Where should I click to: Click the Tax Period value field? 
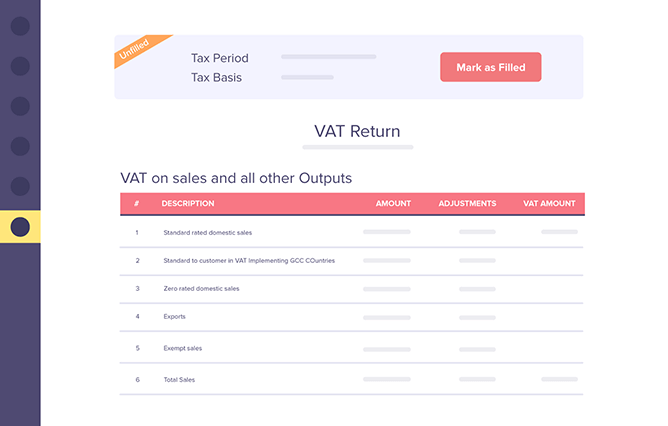point(328,57)
